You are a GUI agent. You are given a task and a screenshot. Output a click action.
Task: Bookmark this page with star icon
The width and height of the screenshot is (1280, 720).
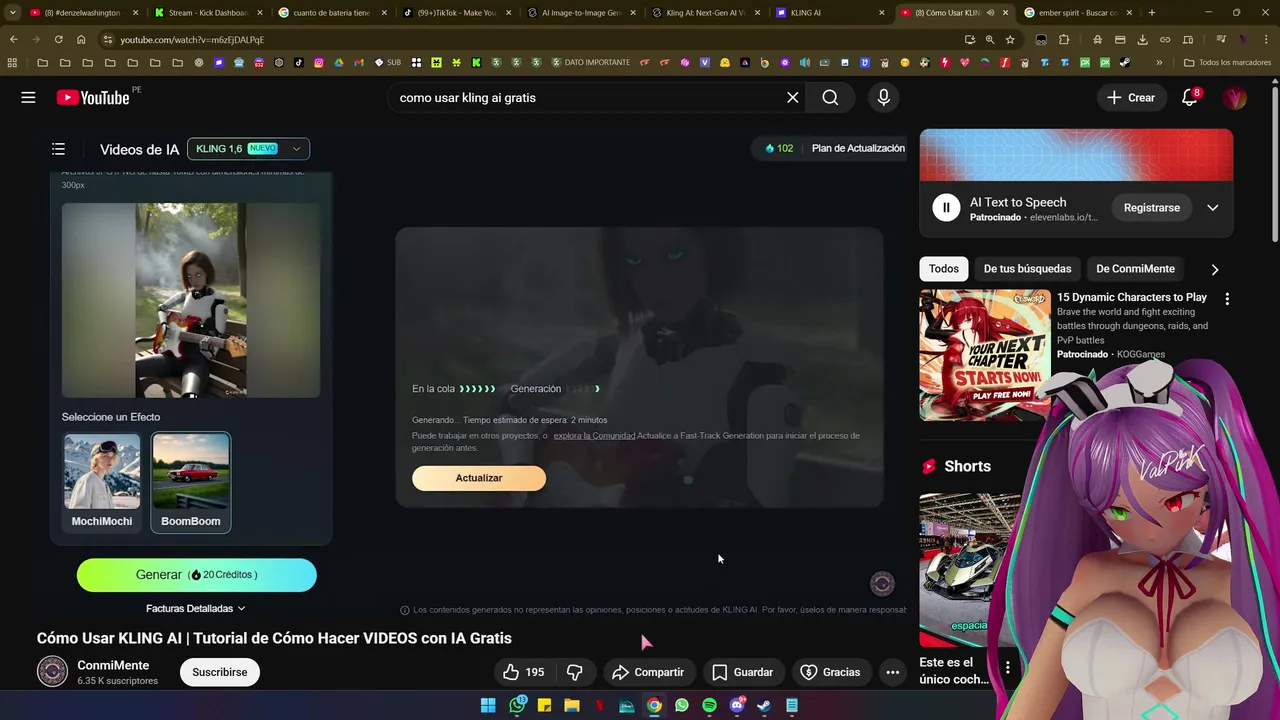[1010, 39]
